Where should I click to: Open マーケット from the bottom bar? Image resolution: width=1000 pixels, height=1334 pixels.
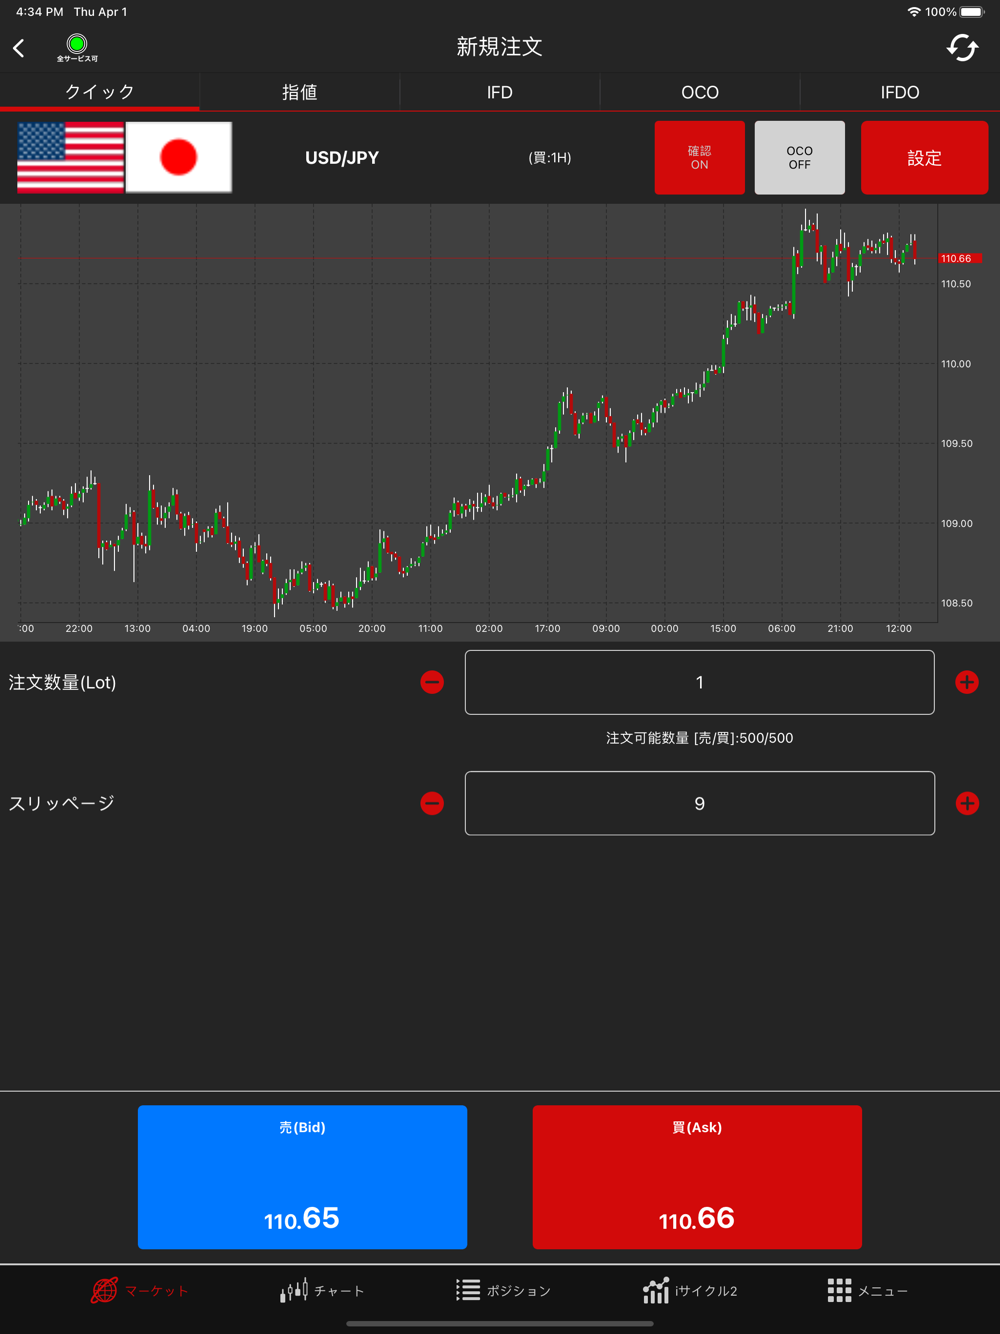coord(140,1291)
